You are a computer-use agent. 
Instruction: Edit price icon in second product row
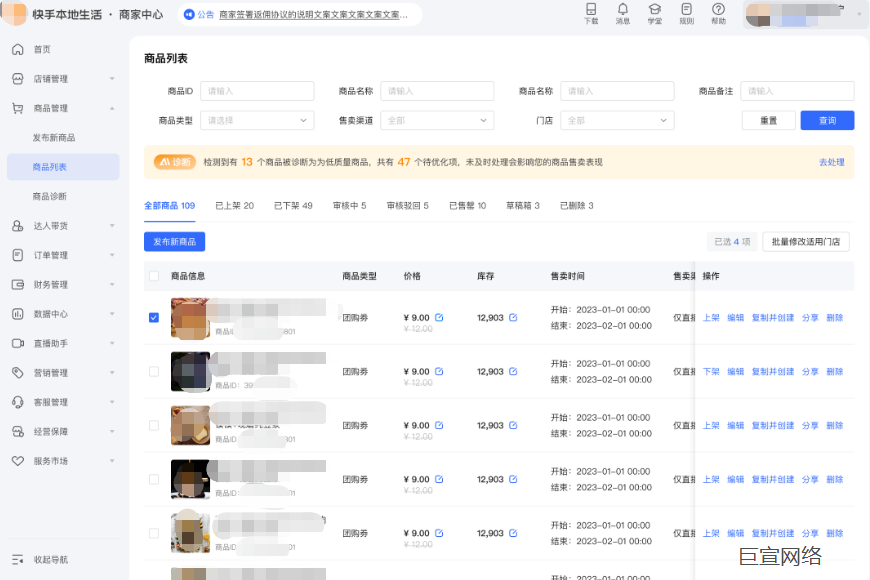click(439, 371)
